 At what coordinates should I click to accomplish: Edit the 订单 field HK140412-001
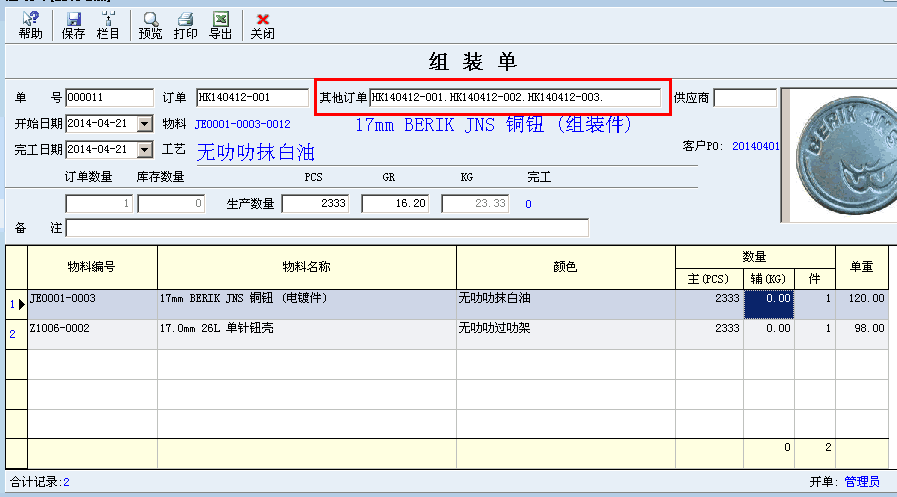coord(252,97)
